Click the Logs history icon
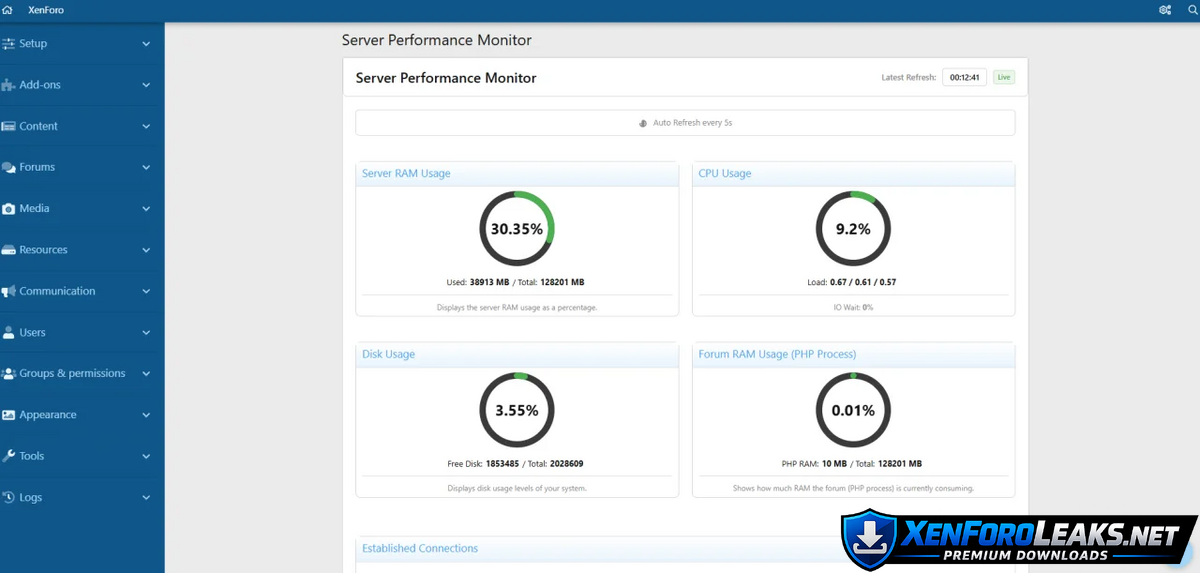Screen dimensions: 1200x573 click(x=9, y=497)
